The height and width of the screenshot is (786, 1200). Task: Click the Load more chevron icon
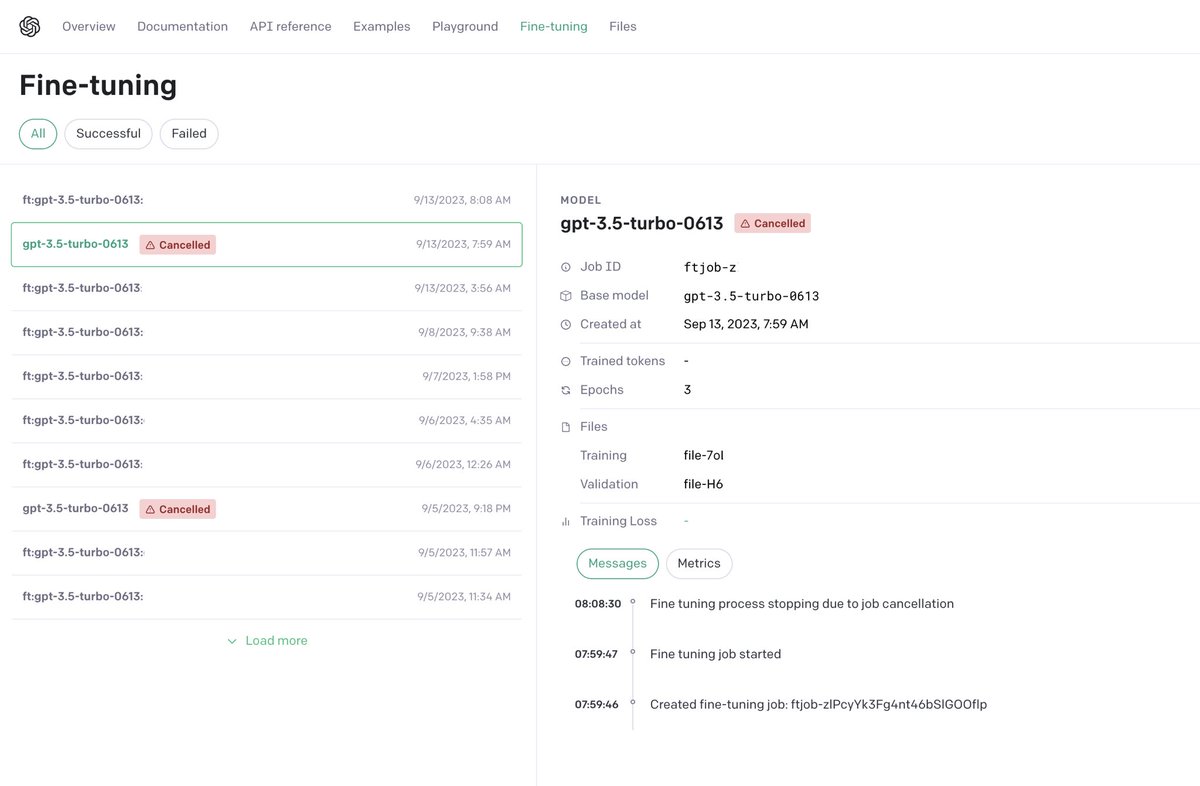coord(232,641)
